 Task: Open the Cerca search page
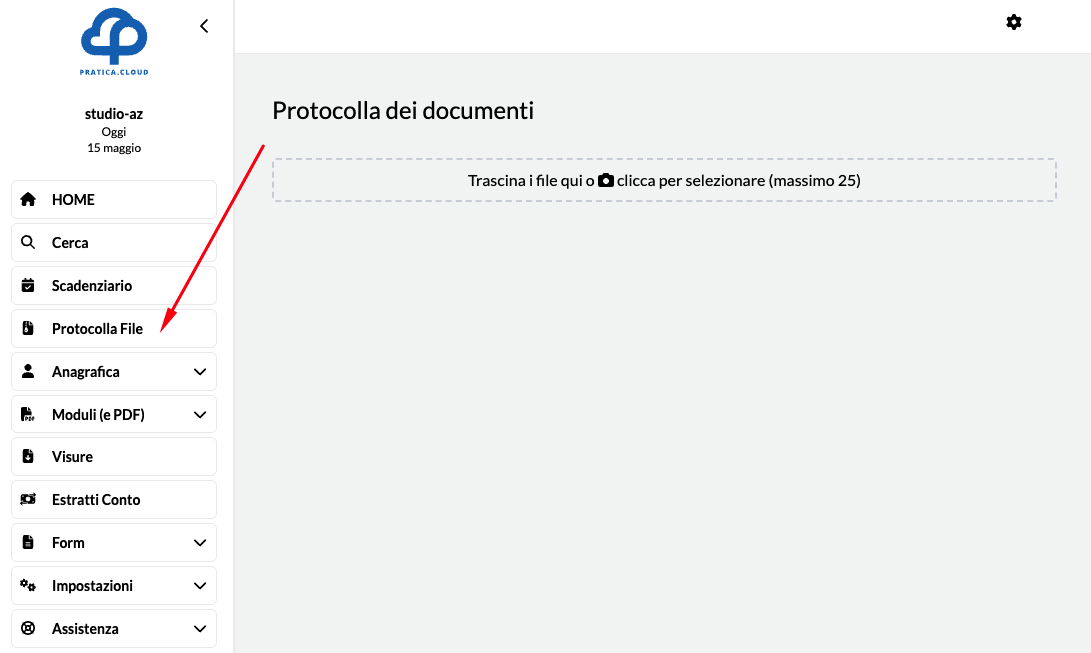(70, 243)
